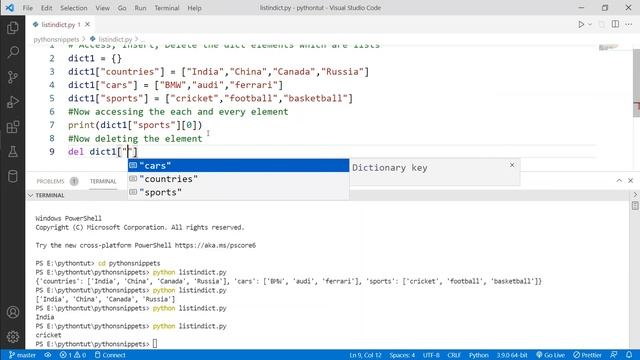Open the Testing flask view
This screenshot has height=360, width=640.
(13, 152)
